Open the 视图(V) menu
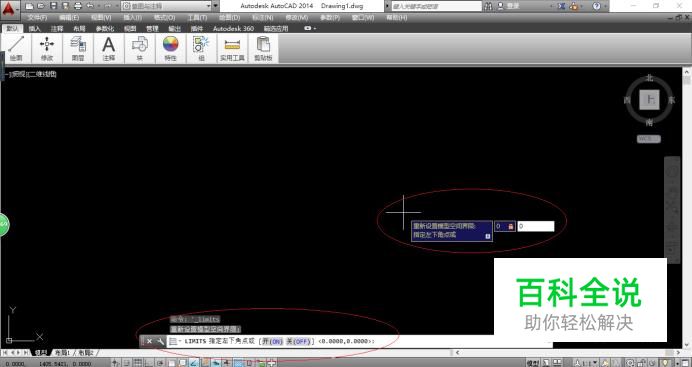This screenshot has height=367, width=692. pos(101,18)
